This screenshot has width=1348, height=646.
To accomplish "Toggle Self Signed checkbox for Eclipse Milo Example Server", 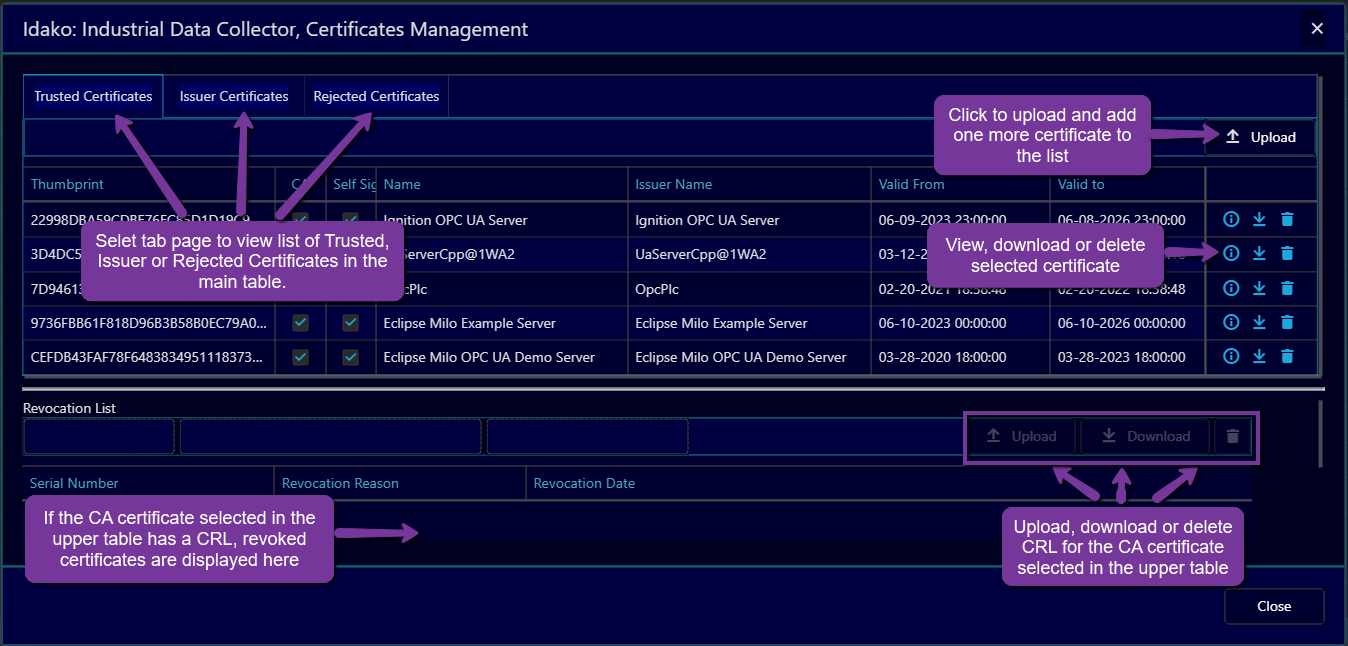I will (x=351, y=323).
